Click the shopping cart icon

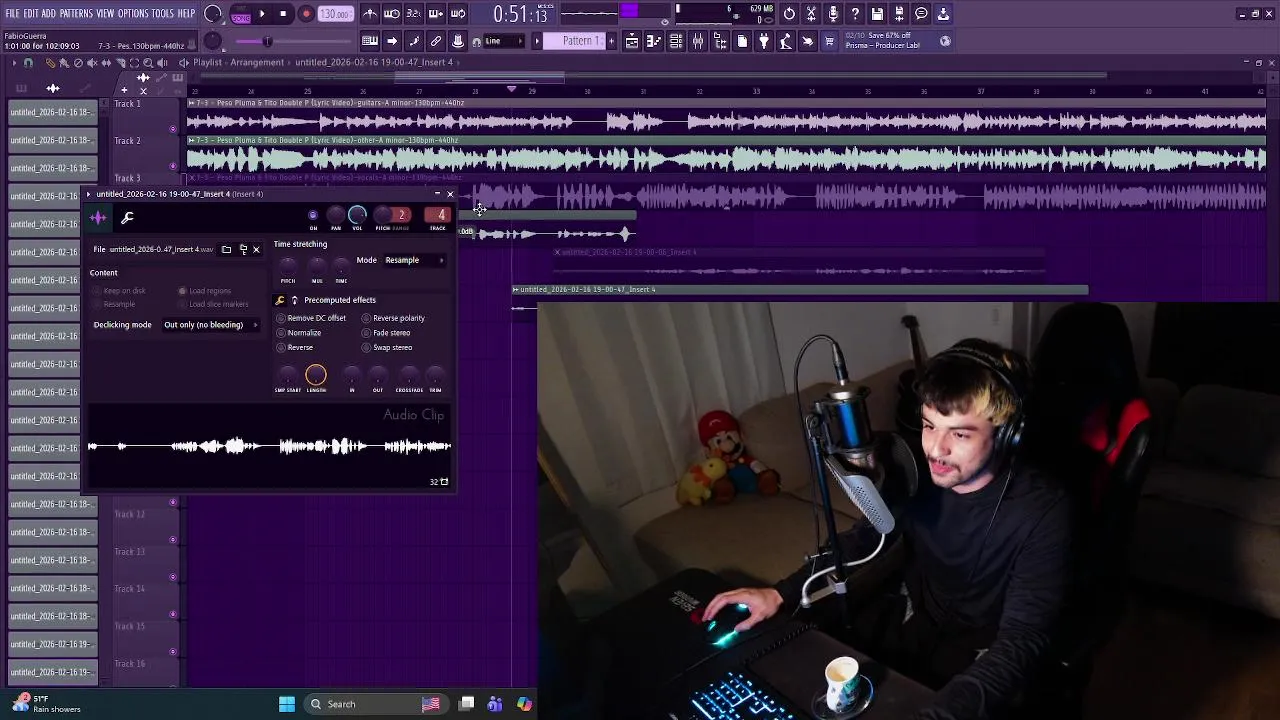pyautogui.click(x=829, y=41)
